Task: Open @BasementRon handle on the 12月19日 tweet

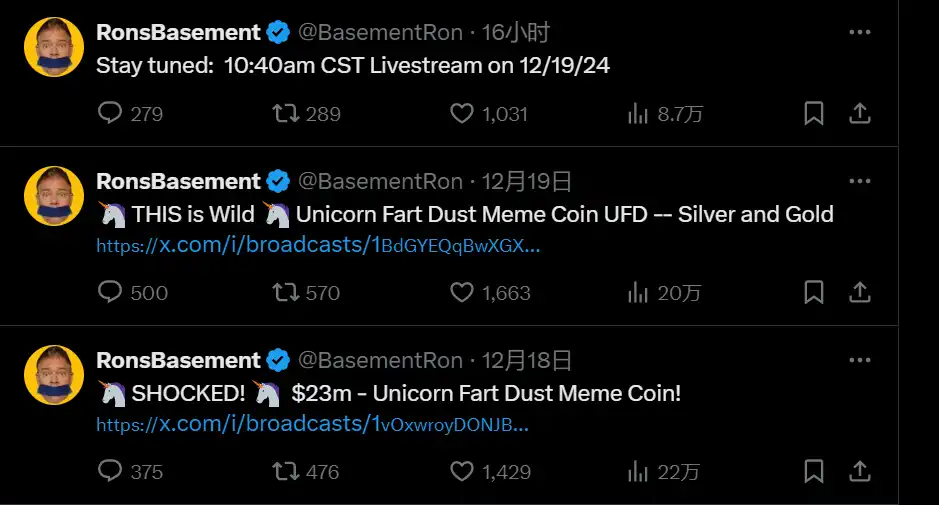Action: 381,181
